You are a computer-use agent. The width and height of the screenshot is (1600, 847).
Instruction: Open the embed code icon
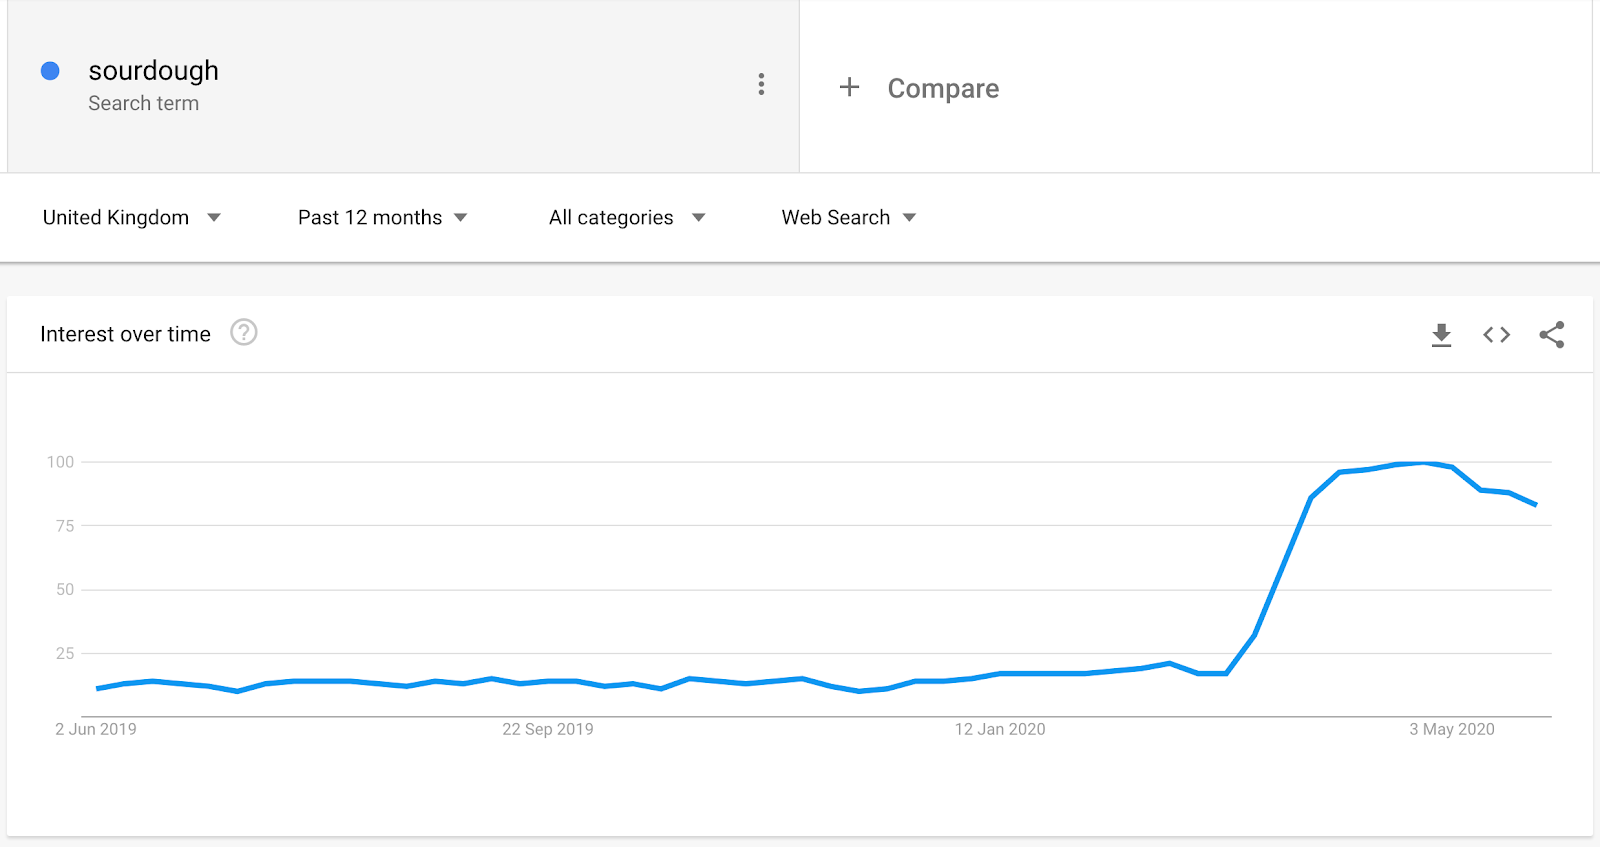point(1496,335)
